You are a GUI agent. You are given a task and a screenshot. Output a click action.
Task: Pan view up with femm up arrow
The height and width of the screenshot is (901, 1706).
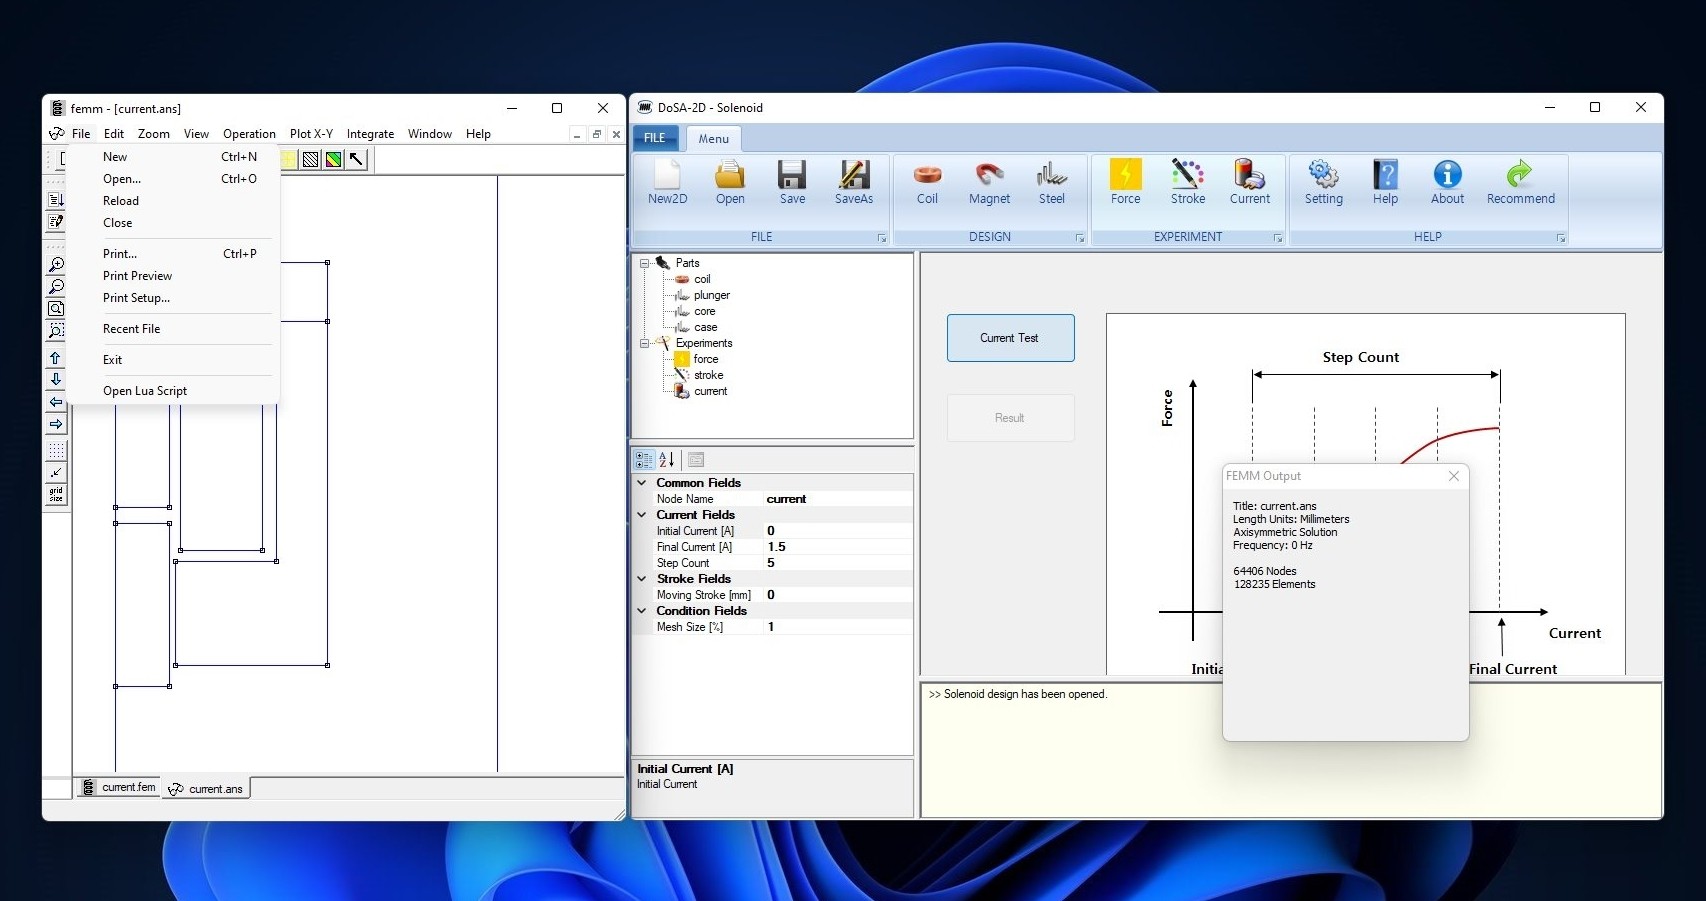pos(56,358)
